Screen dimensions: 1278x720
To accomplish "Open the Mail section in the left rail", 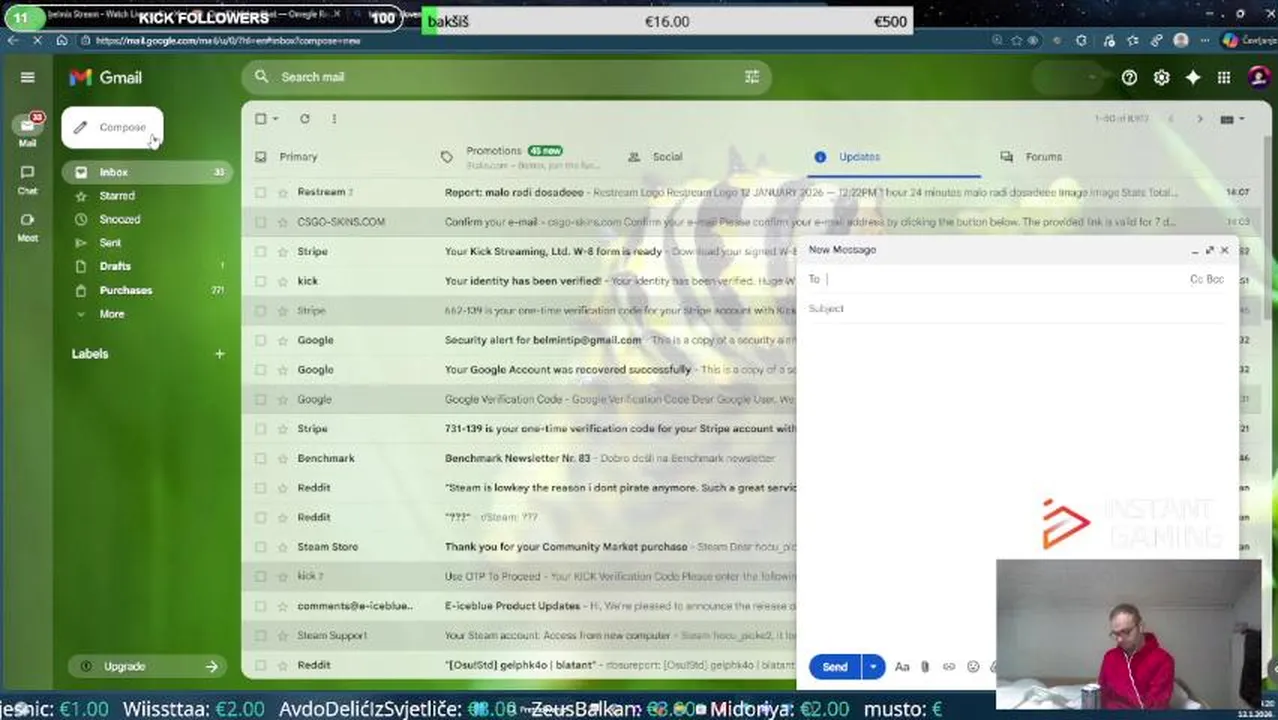I will tap(28, 129).
